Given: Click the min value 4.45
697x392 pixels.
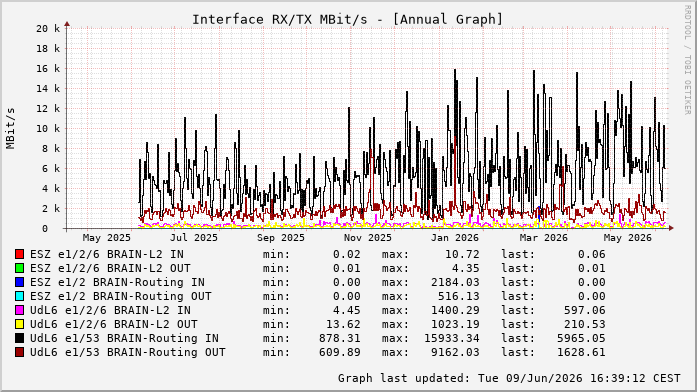Looking at the screenshot, I should pyautogui.click(x=347, y=310).
